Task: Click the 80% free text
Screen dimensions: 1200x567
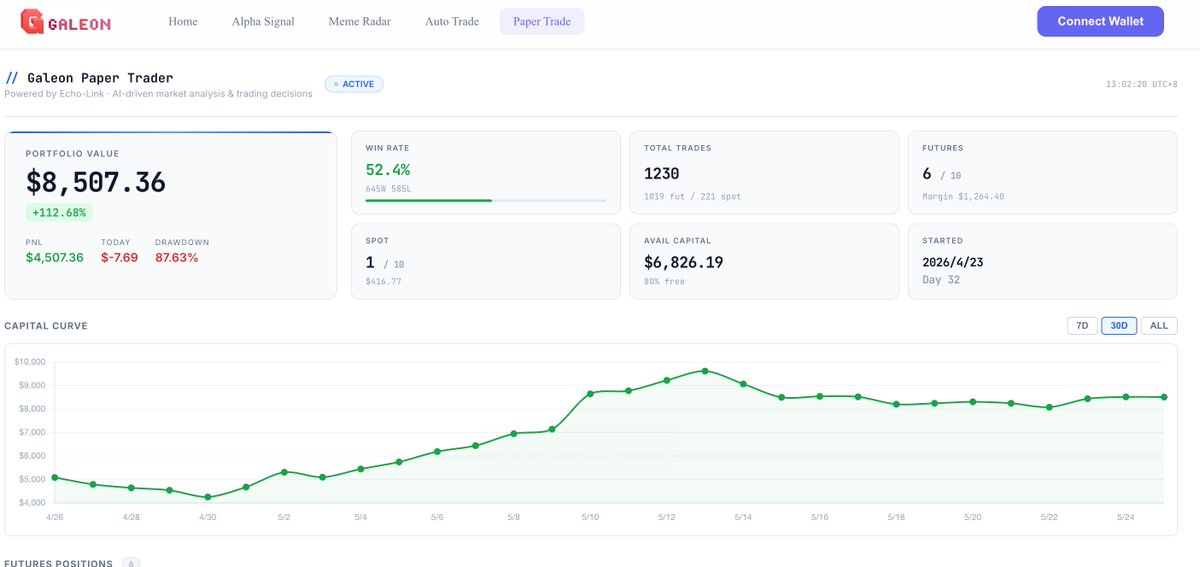Action: tap(664, 282)
